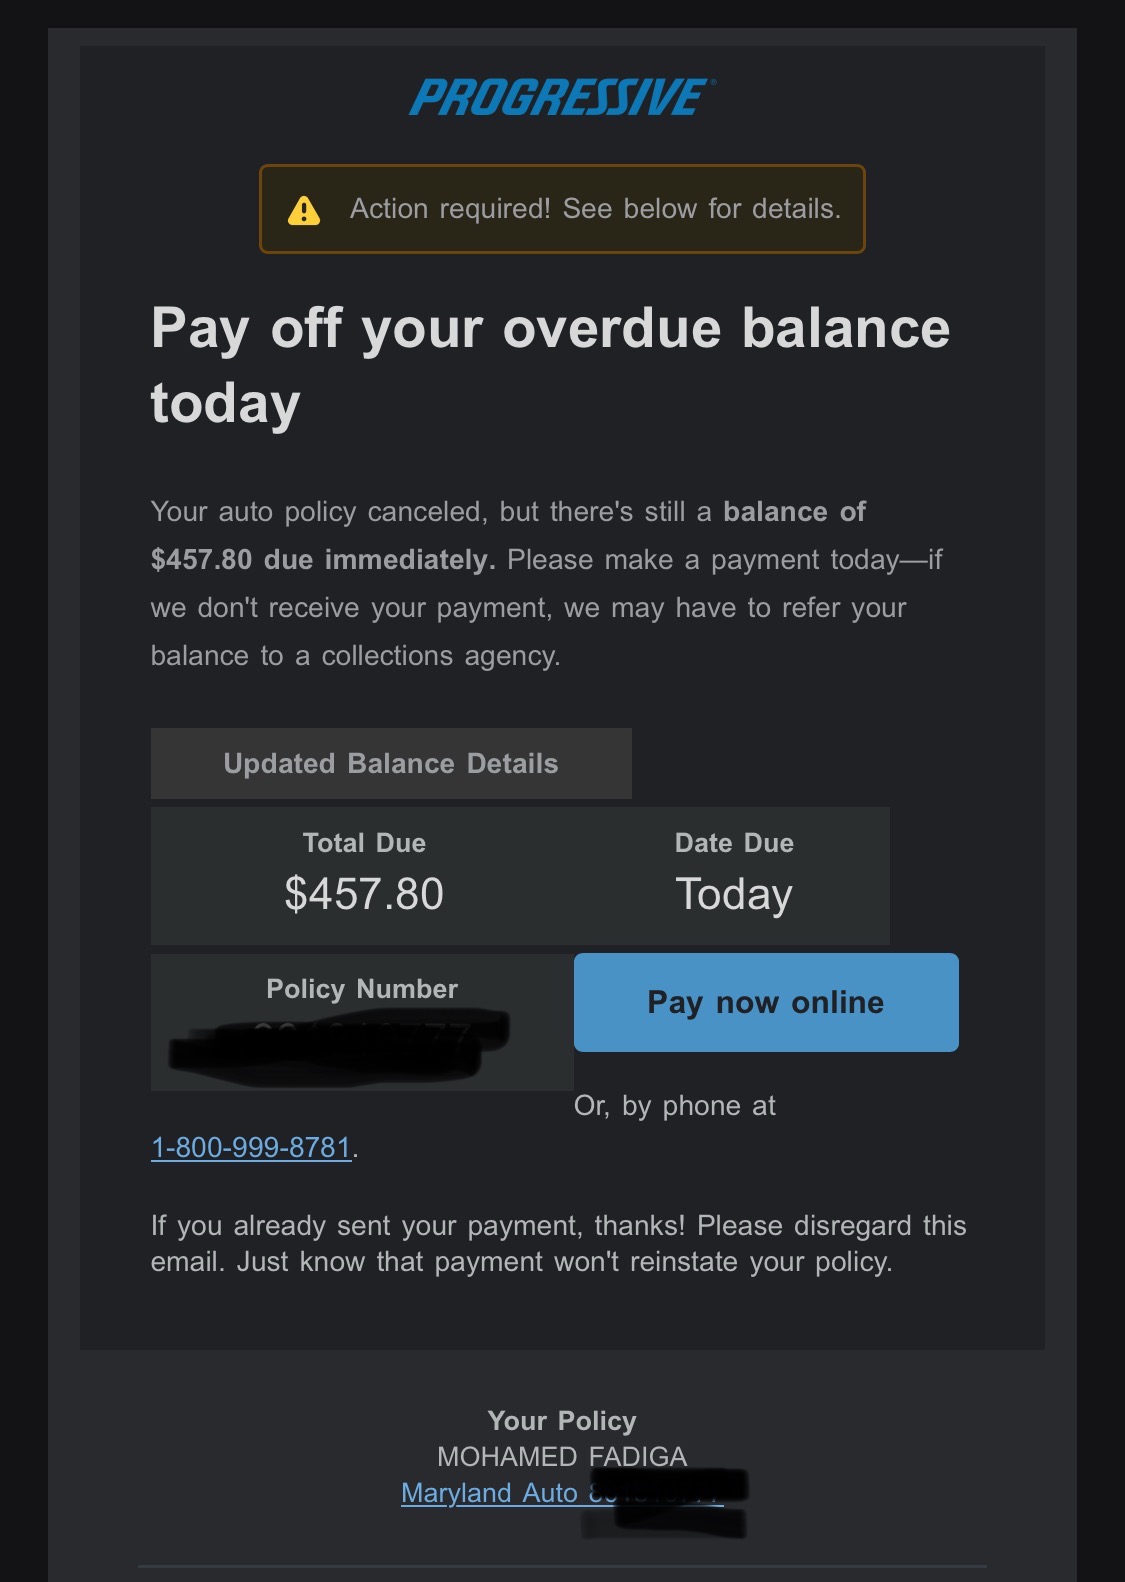
Task: Click the 'If you already sent your payment' paragraph
Action: tap(558, 1243)
